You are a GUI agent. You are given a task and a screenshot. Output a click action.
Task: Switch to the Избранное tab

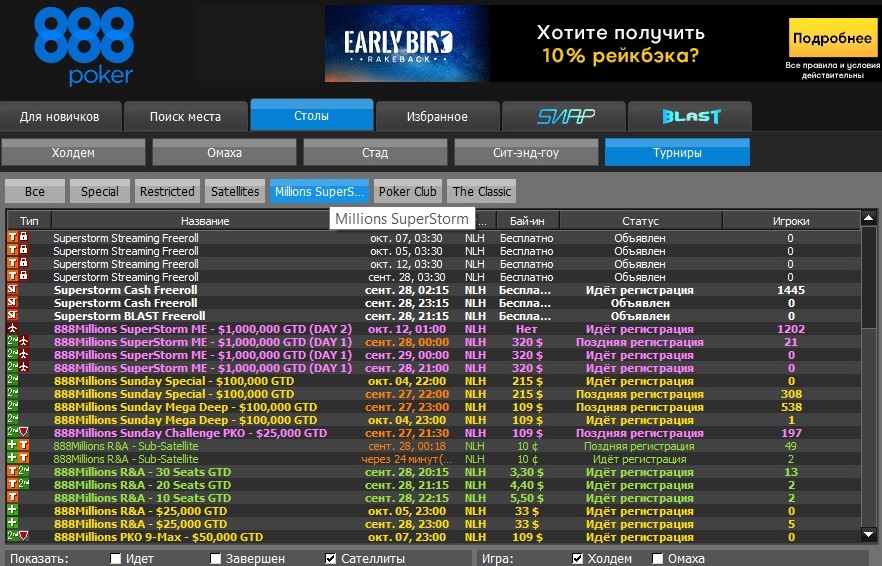[437, 116]
